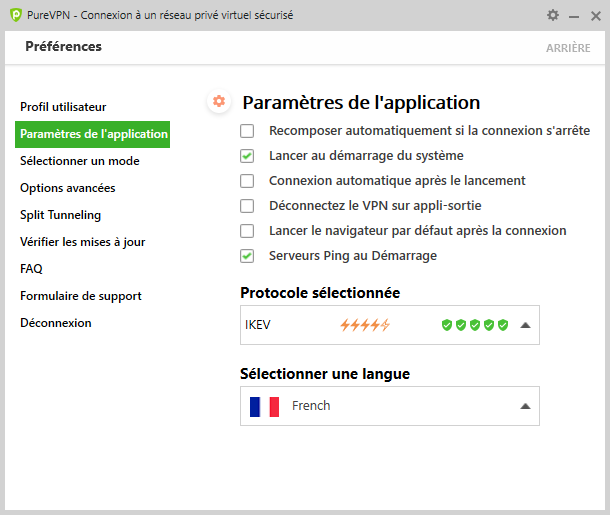Image resolution: width=610 pixels, height=515 pixels.
Task: Open Profil utilisateur section
Action: pos(63,107)
